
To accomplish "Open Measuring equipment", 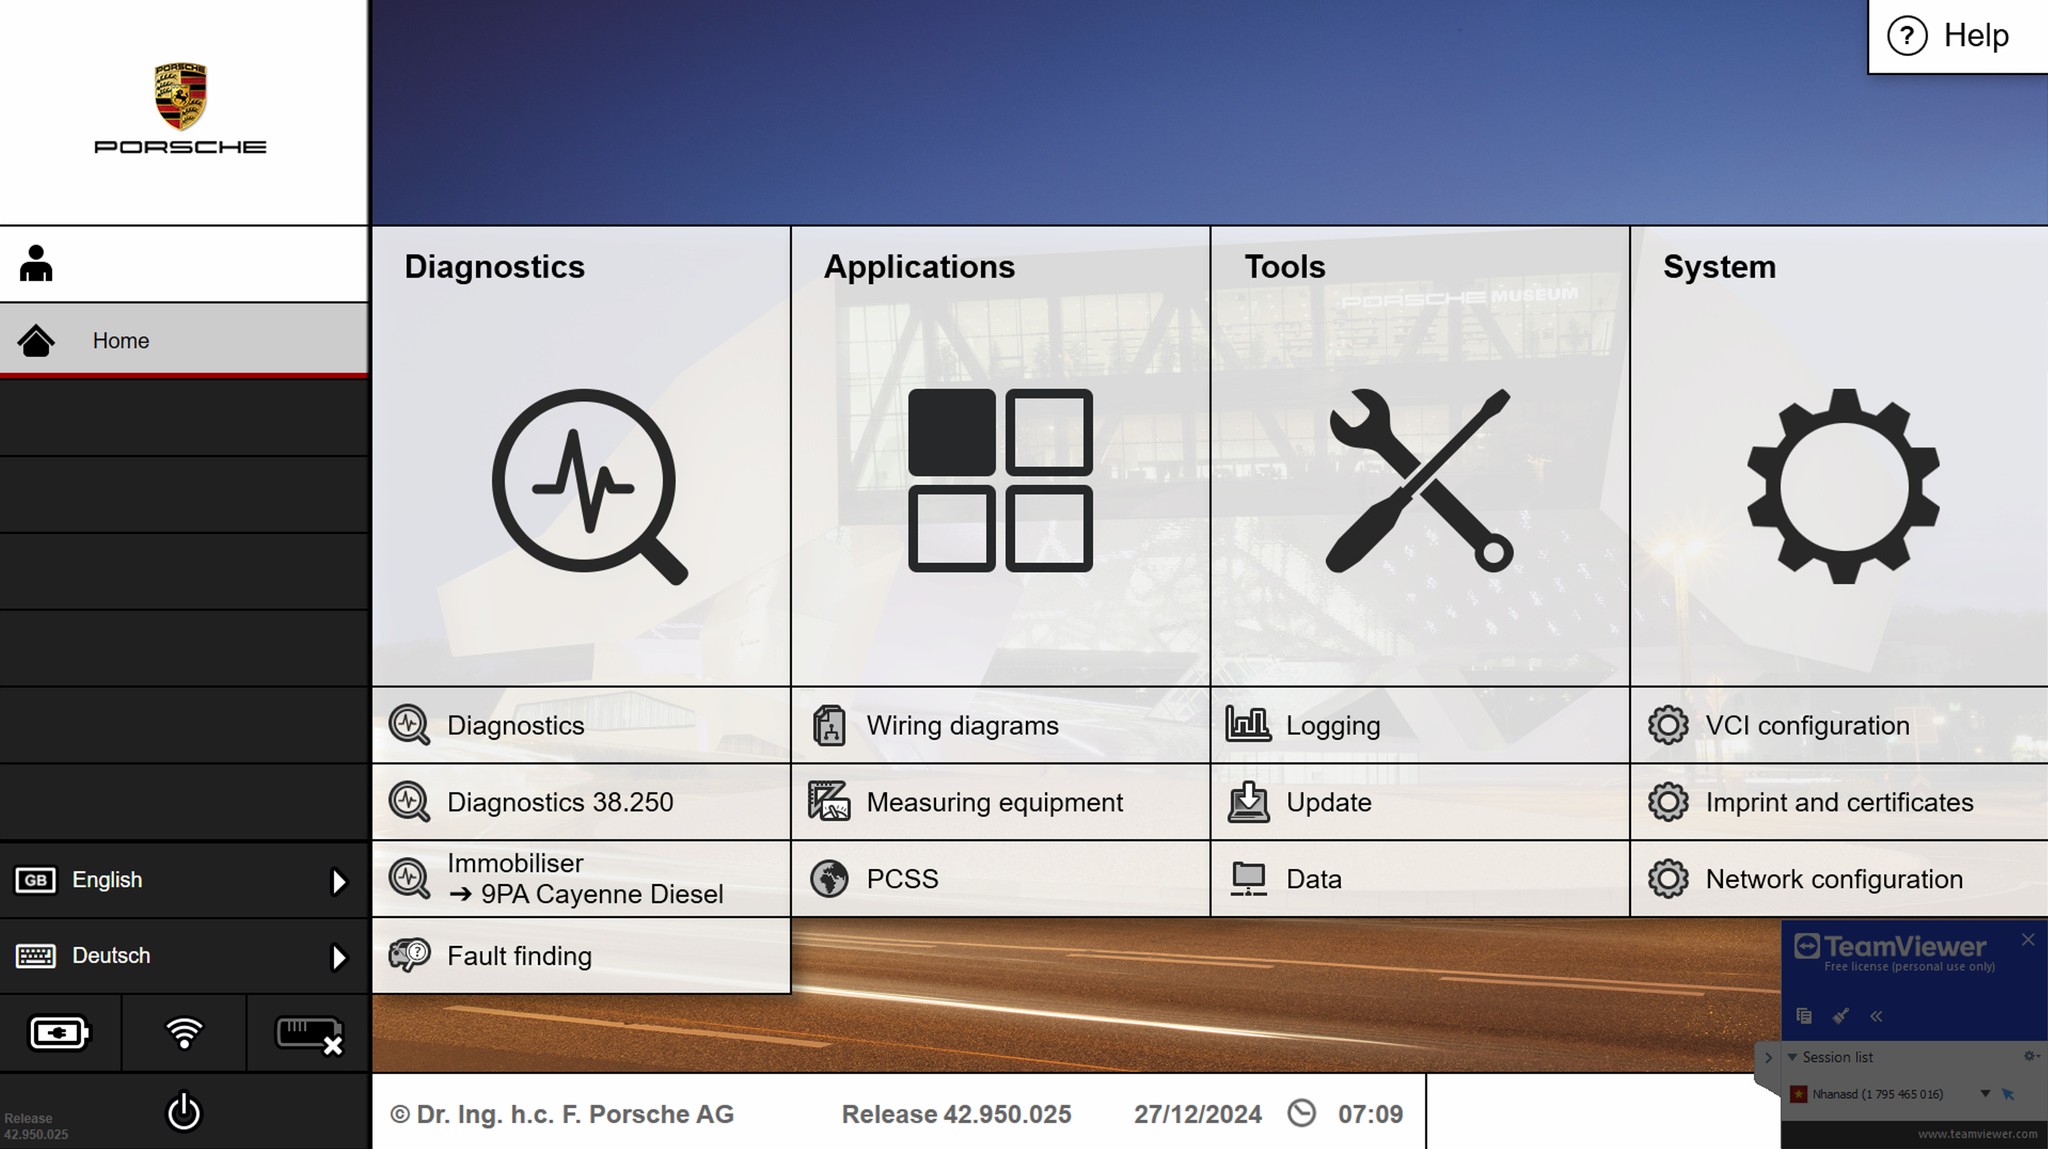I will pyautogui.click(x=1000, y=802).
